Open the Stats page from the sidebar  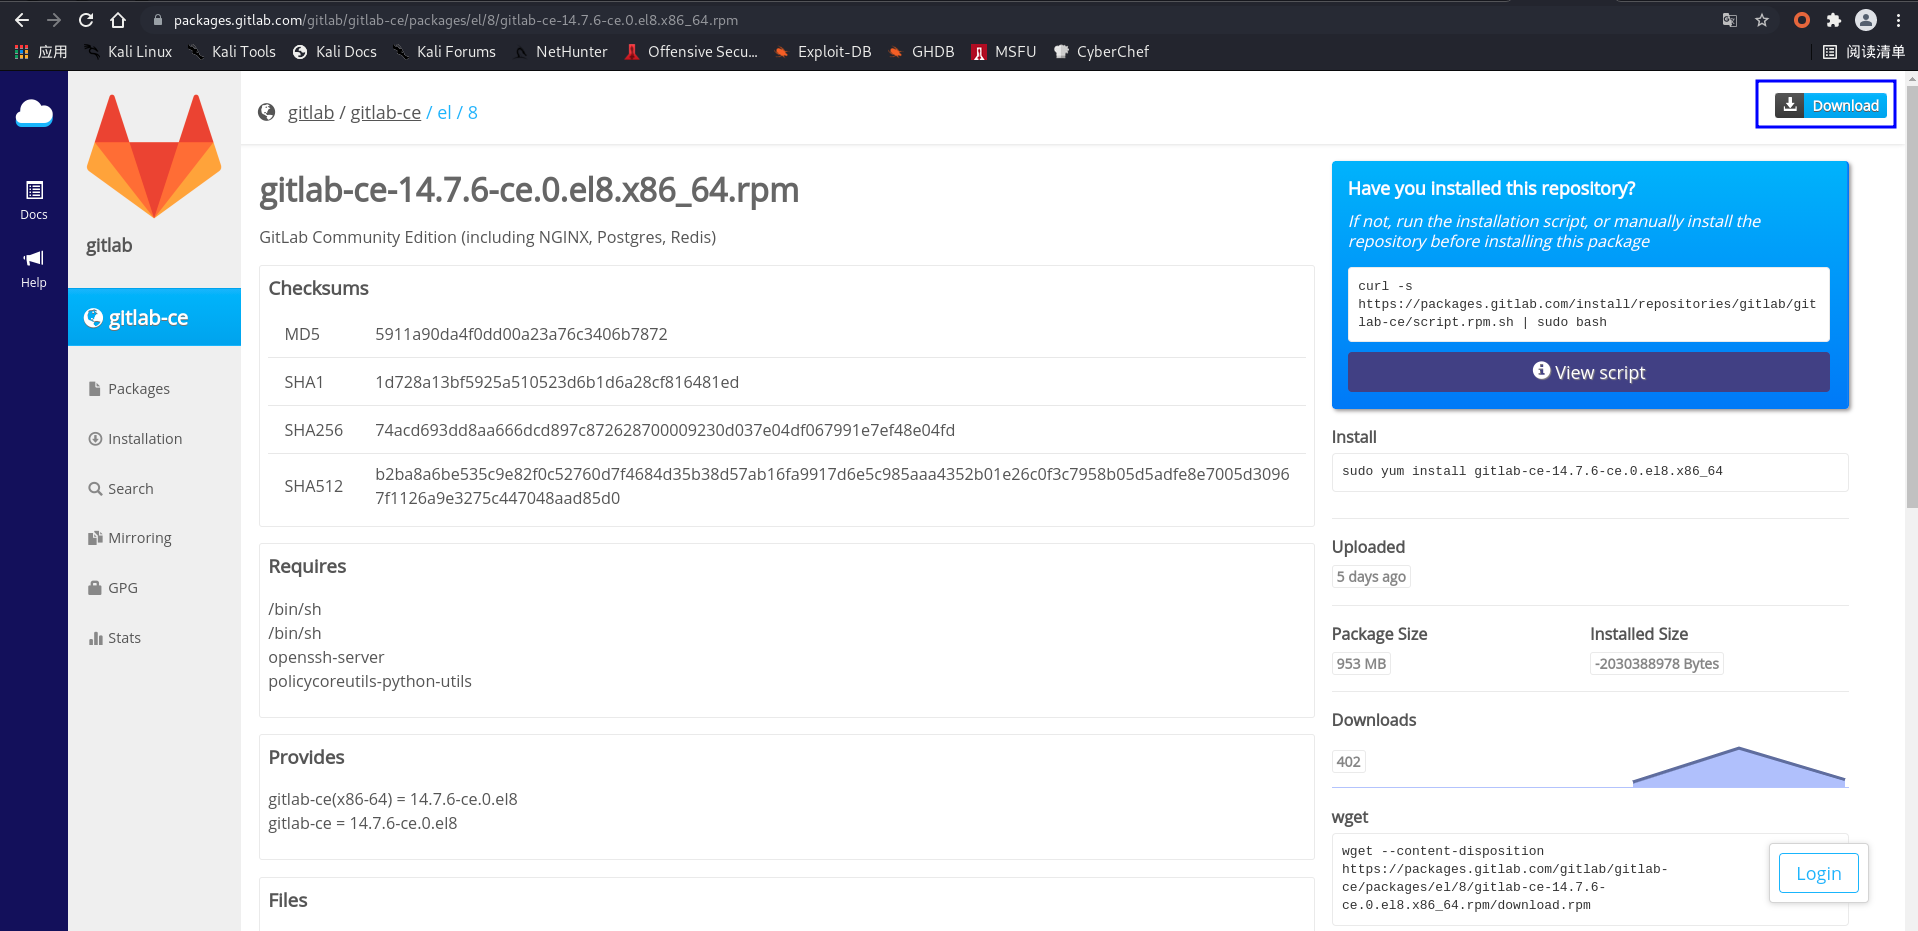click(125, 637)
